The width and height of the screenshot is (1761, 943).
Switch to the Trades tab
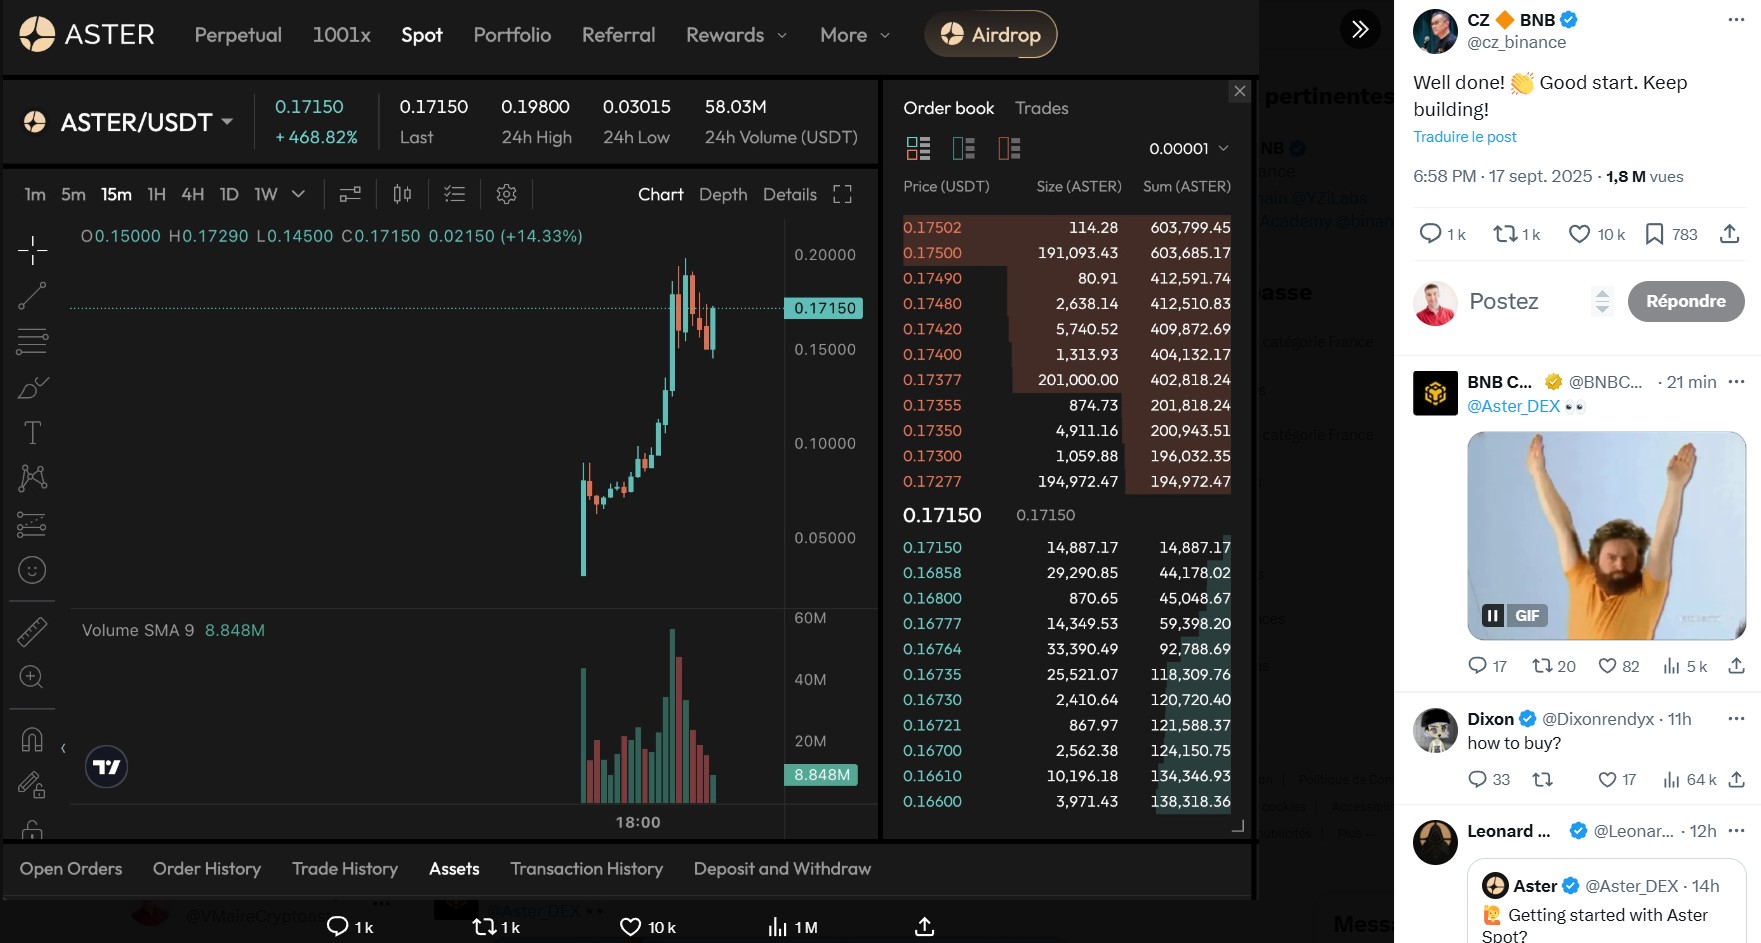click(x=1041, y=108)
